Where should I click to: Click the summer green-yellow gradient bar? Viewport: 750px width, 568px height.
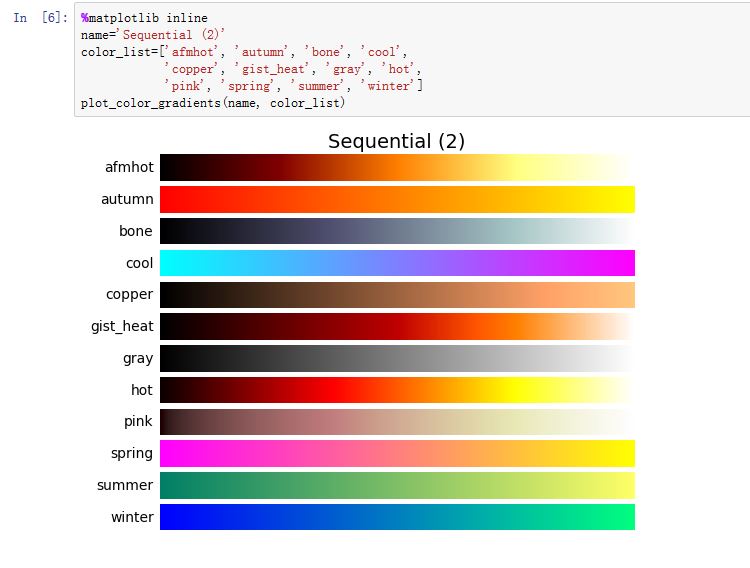[x=397, y=485]
